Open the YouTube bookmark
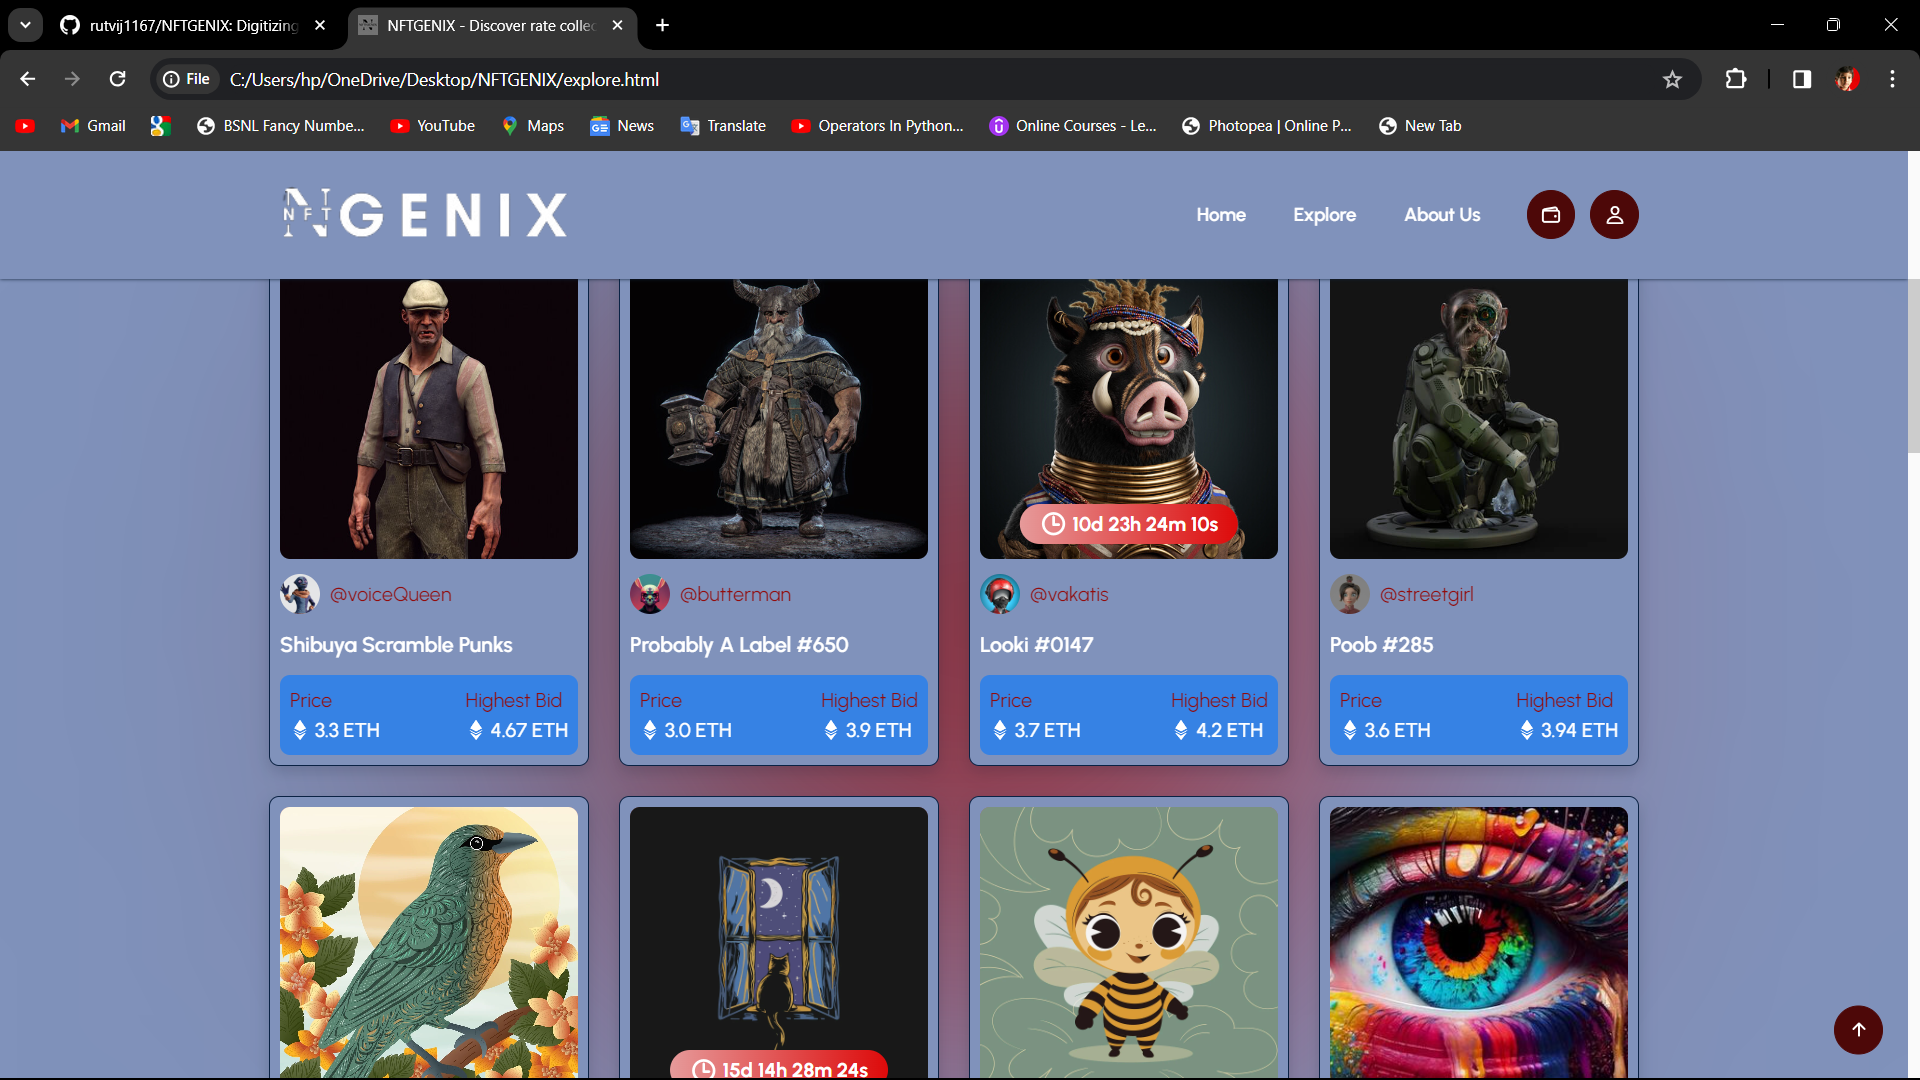1920x1080 pixels. [433, 126]
